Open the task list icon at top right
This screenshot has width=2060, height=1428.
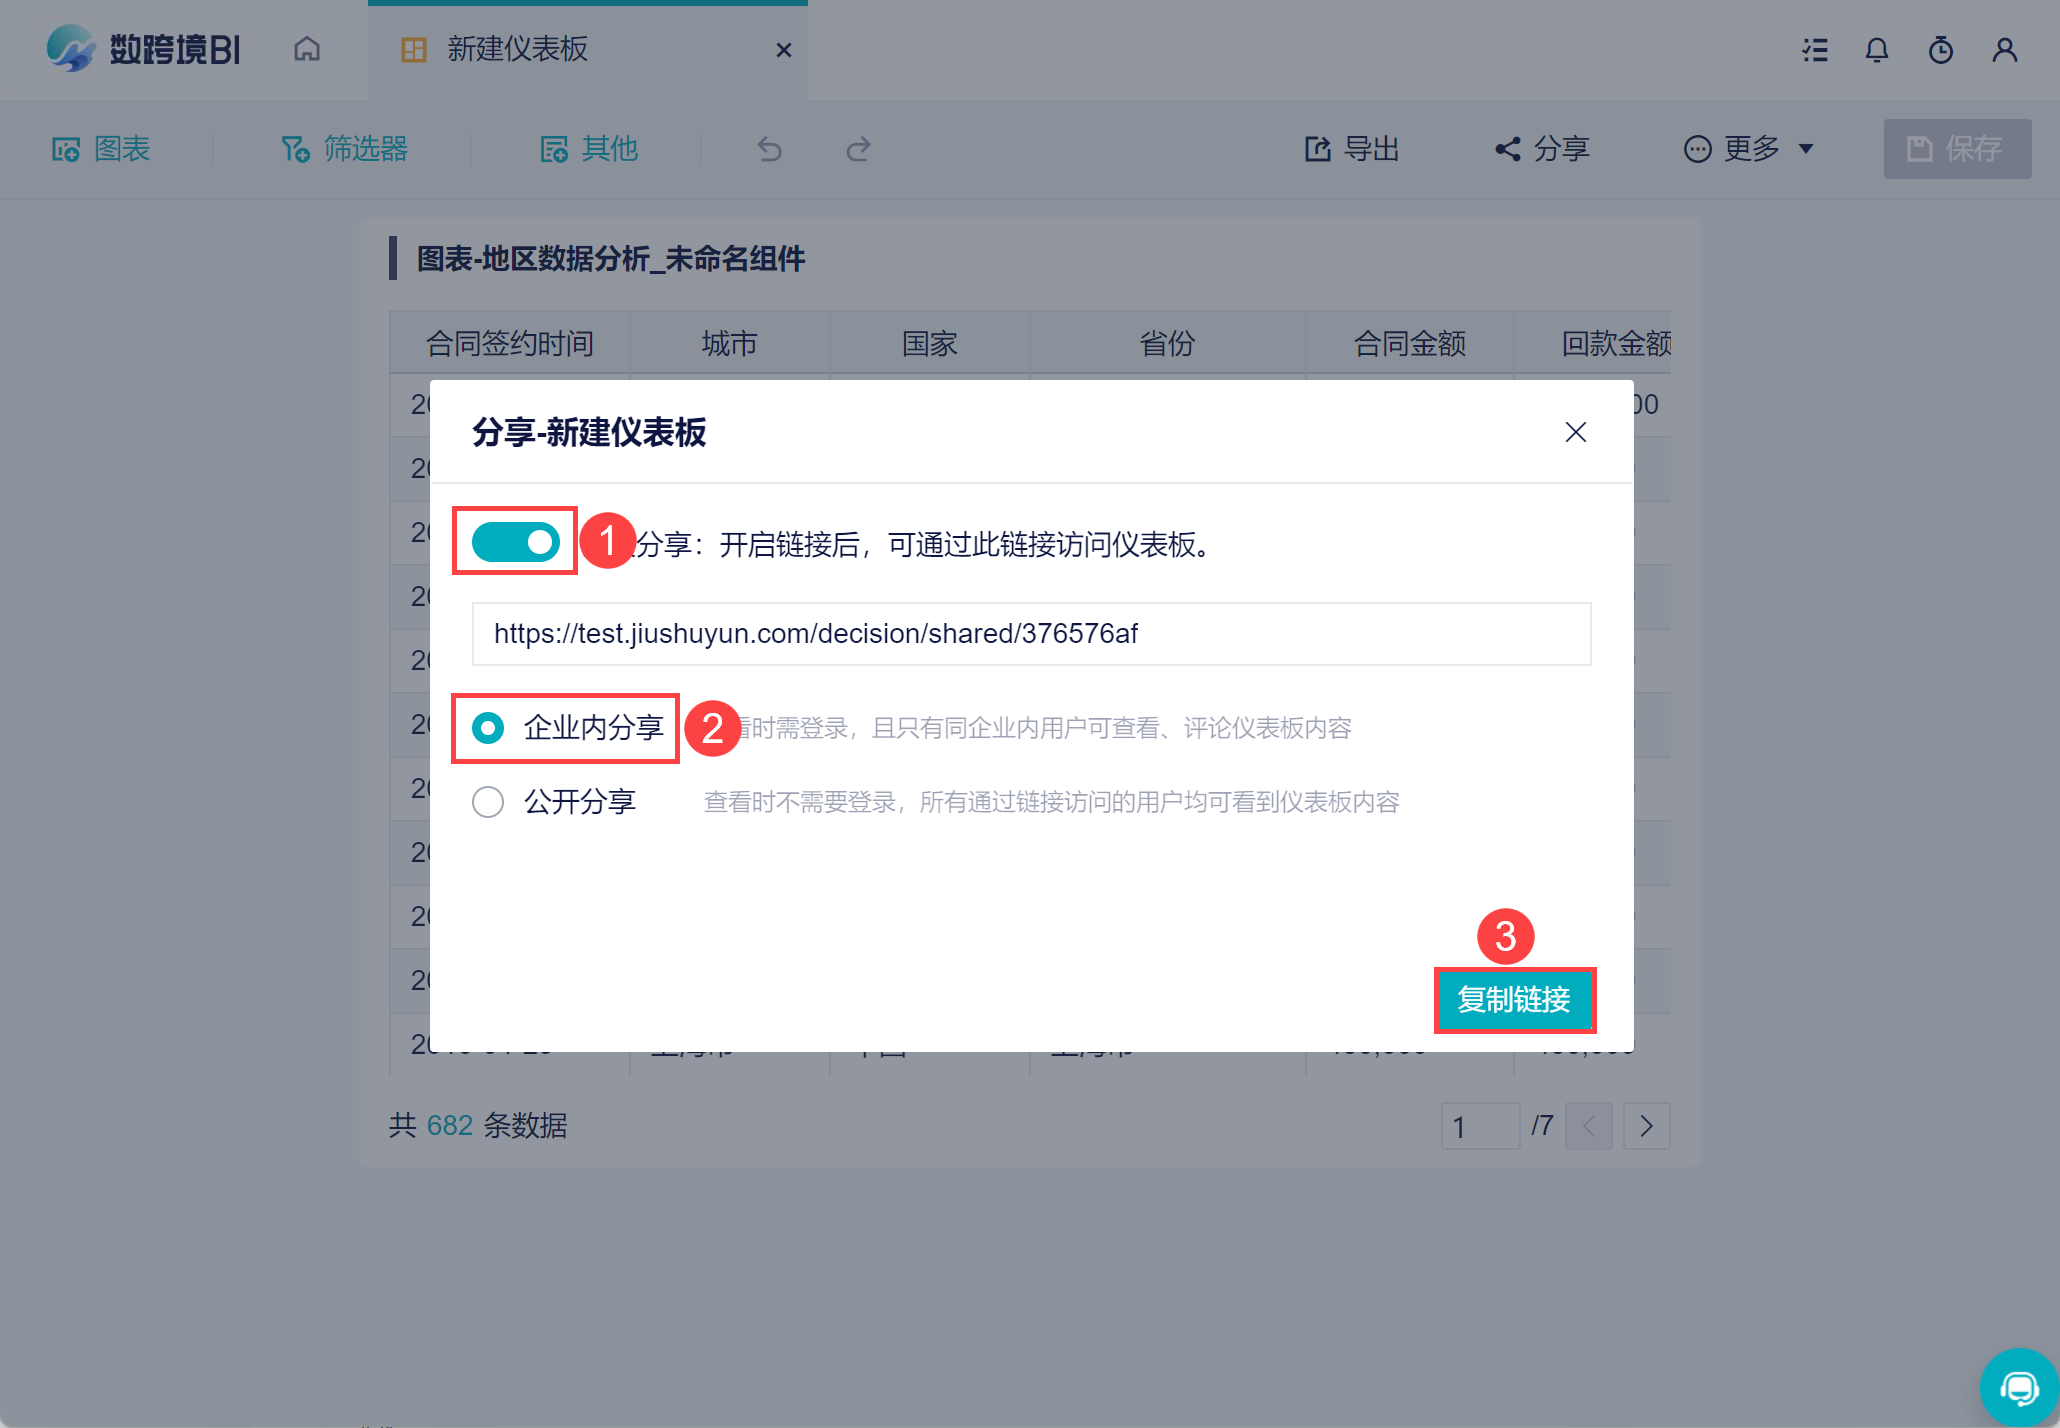[x=1815, y=50]
